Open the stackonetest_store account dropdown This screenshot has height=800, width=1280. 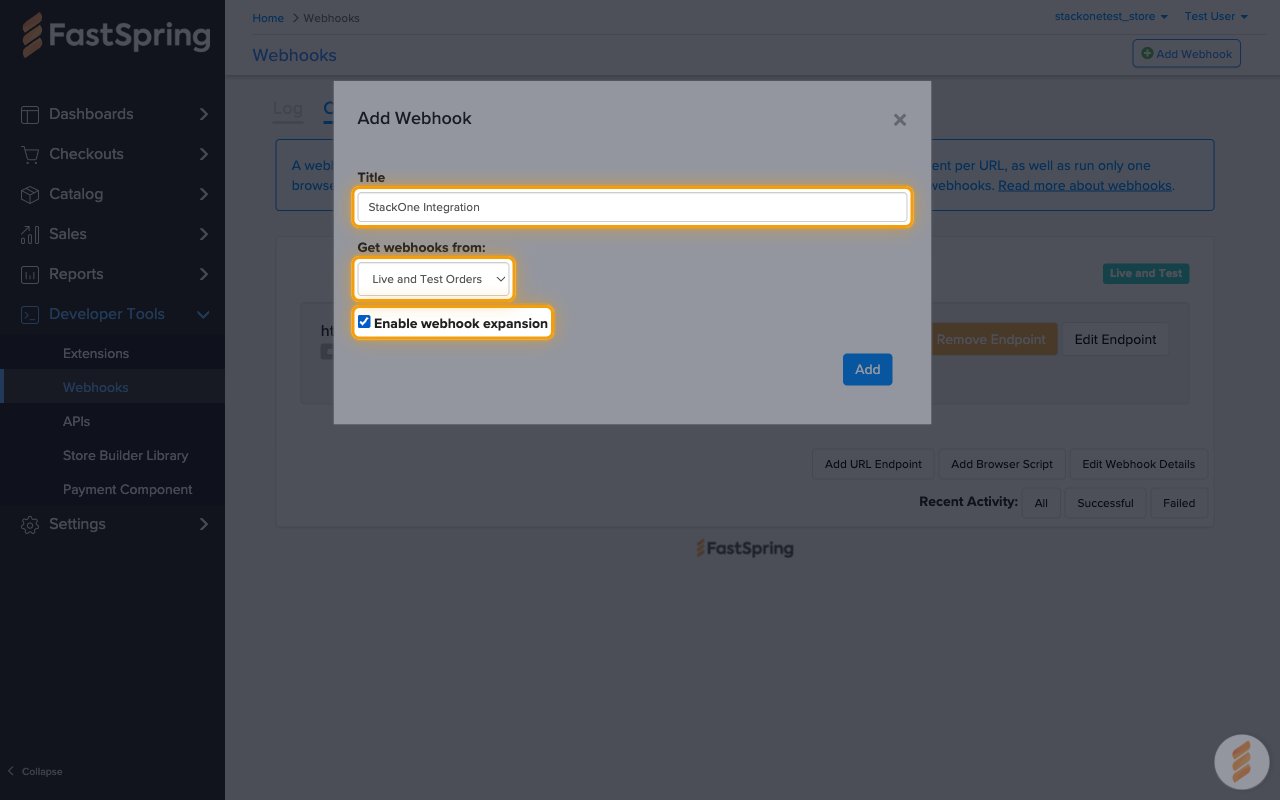(1111, 16)
